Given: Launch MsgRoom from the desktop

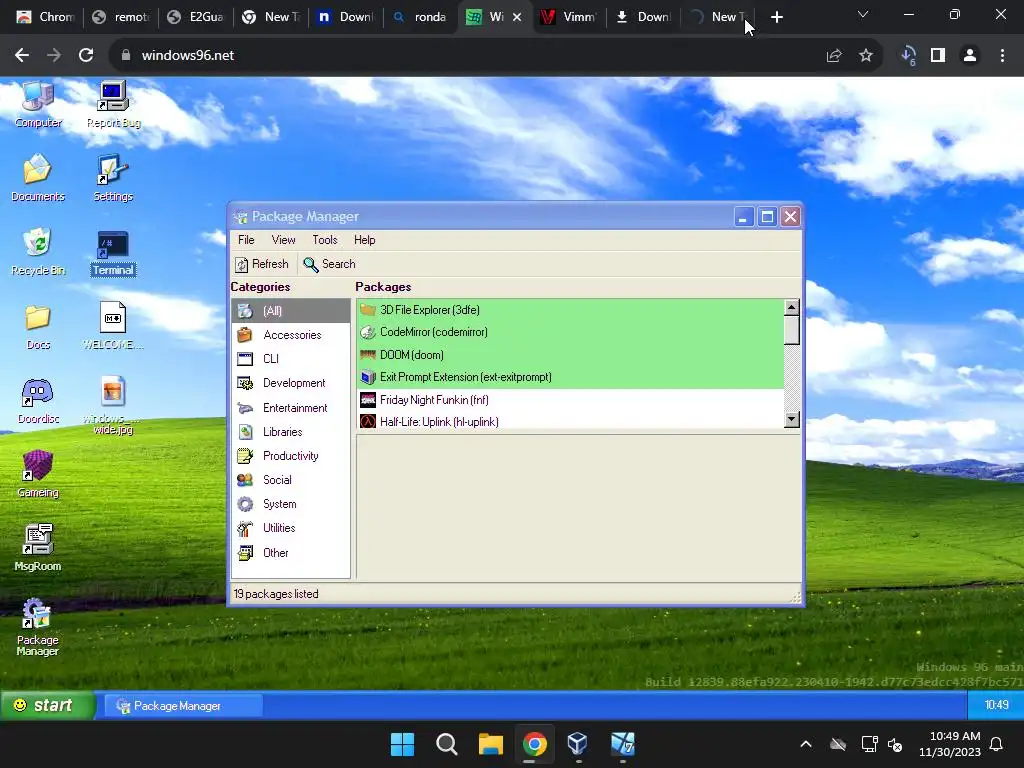Looking at the screenshot, I should (x=38, y=548).
